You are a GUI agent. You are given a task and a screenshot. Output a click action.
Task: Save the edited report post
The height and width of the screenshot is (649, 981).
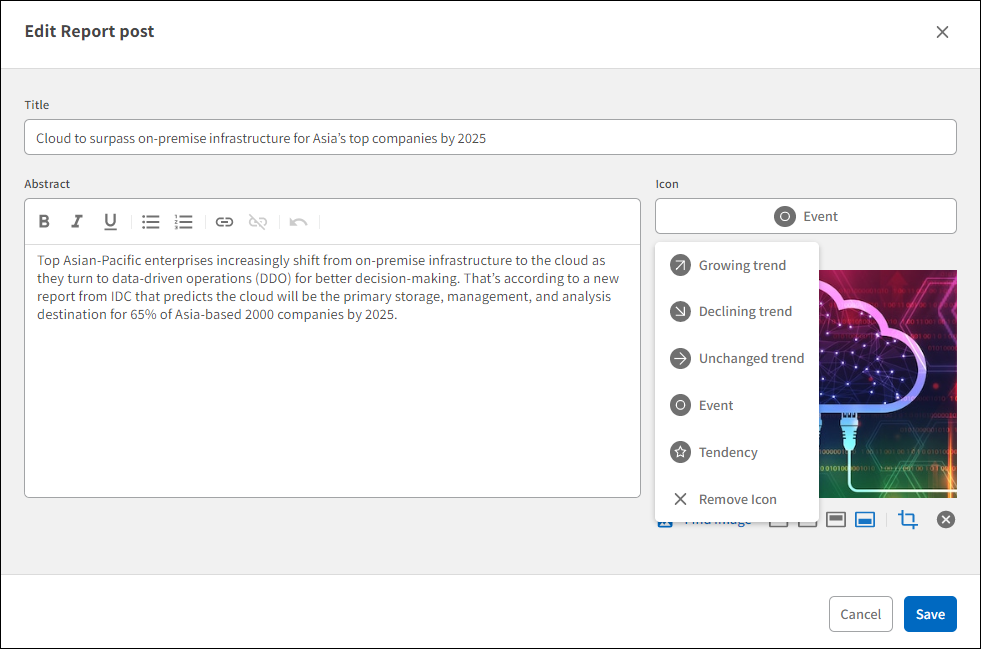point(930,614)
